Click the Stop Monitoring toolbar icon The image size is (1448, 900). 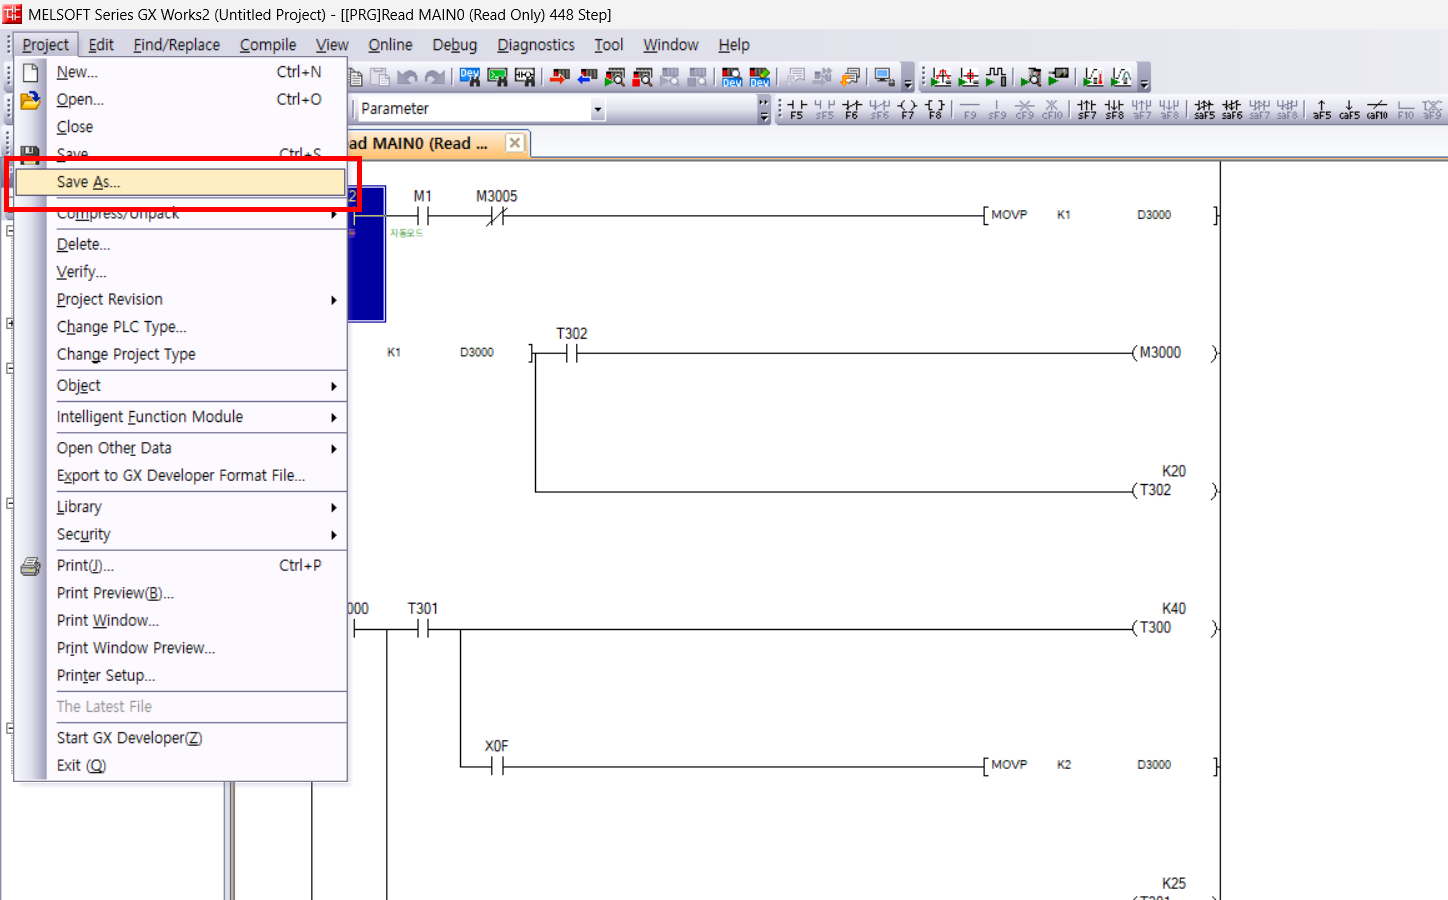(643, 77)
